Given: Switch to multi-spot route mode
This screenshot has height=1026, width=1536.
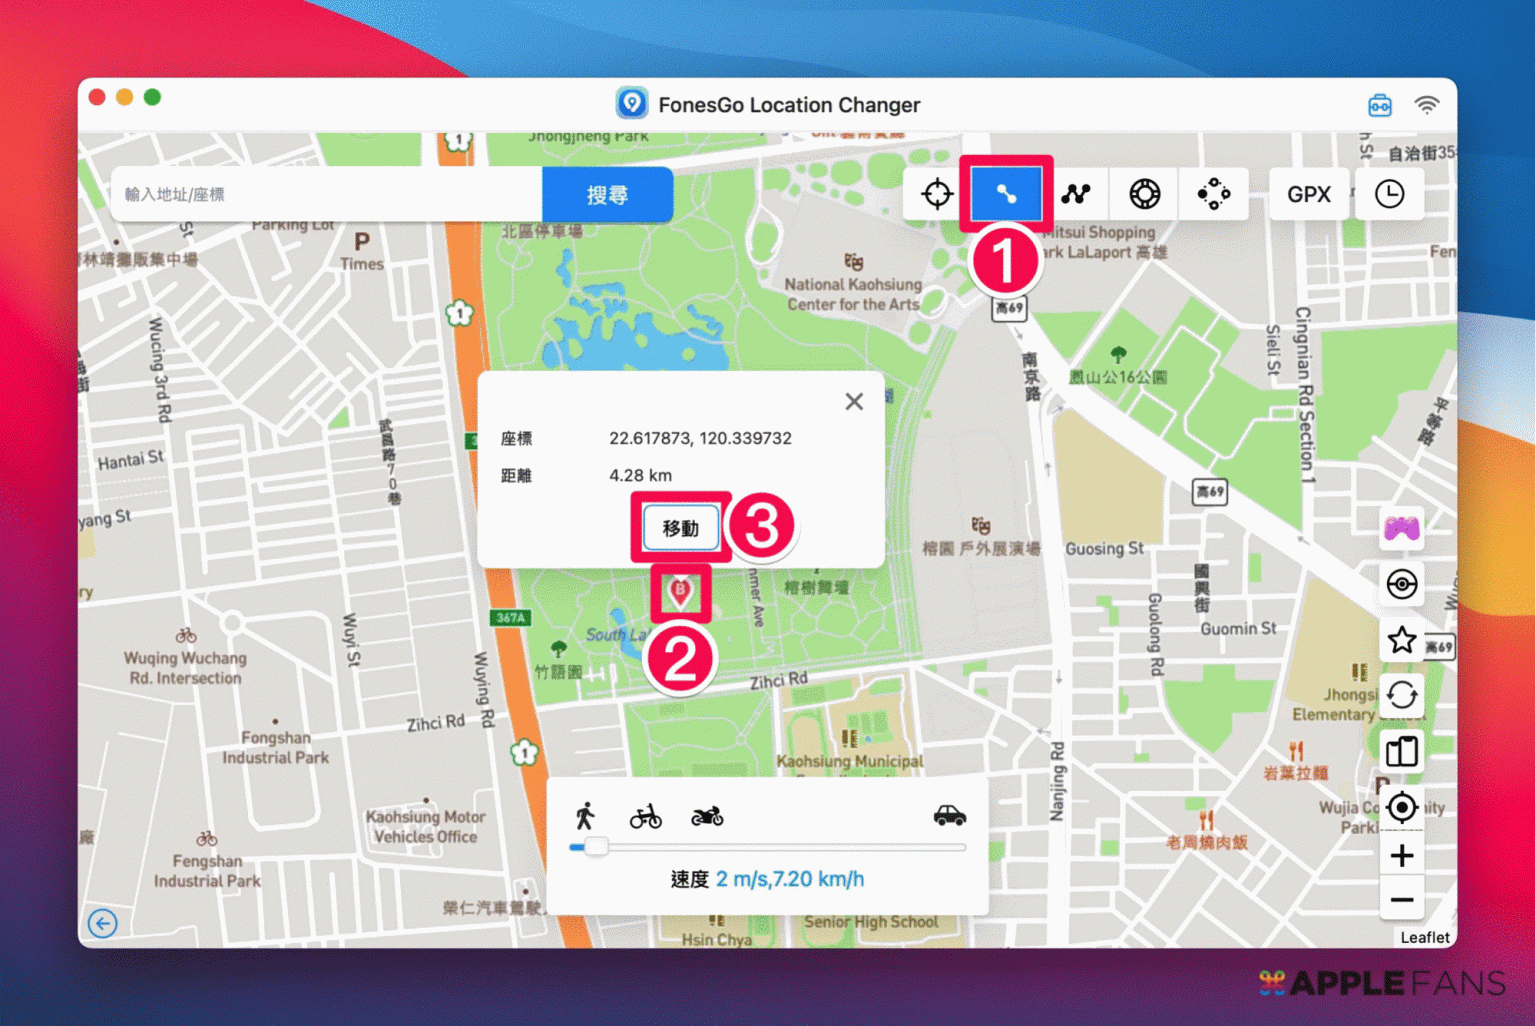Looking at the screenshot, I should (x=1076, y=194).
